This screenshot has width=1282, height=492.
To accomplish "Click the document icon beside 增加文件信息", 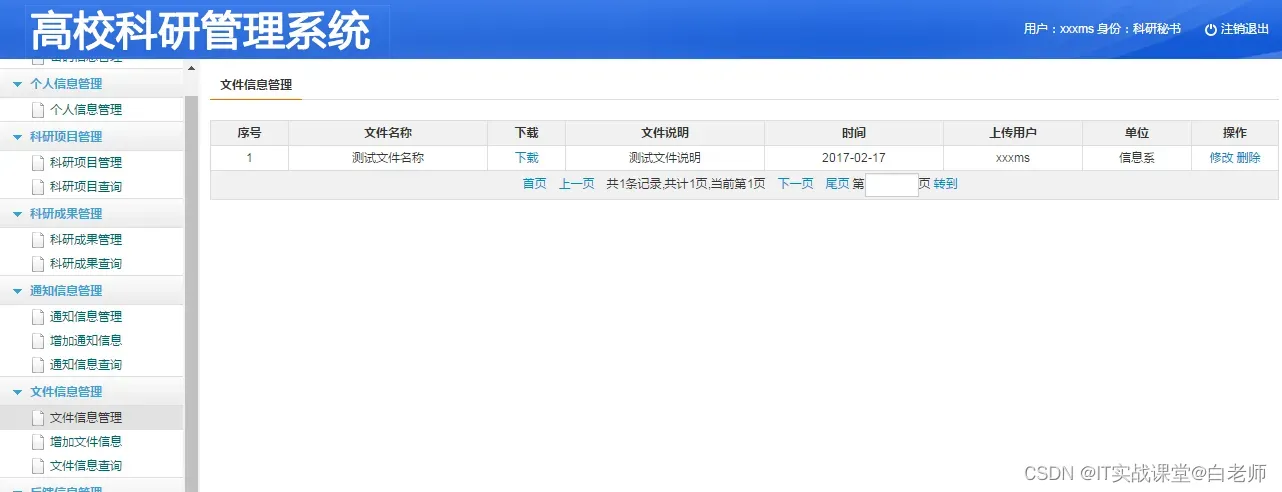I will [38, 442].
